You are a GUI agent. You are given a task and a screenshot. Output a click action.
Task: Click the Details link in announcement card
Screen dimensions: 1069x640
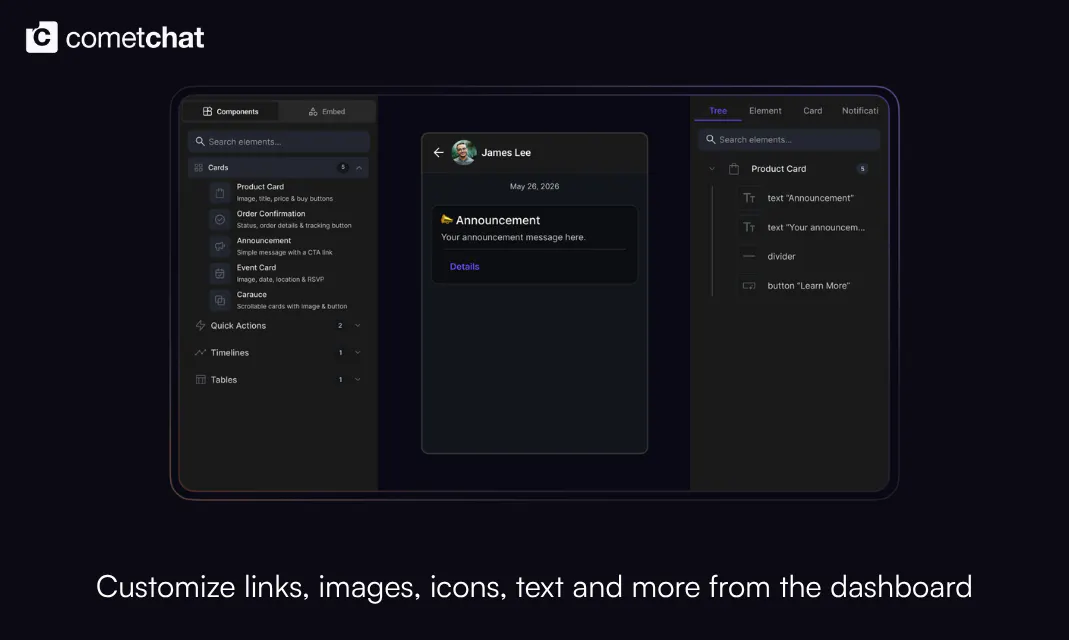pyautogui.click(x=464, y=266)
